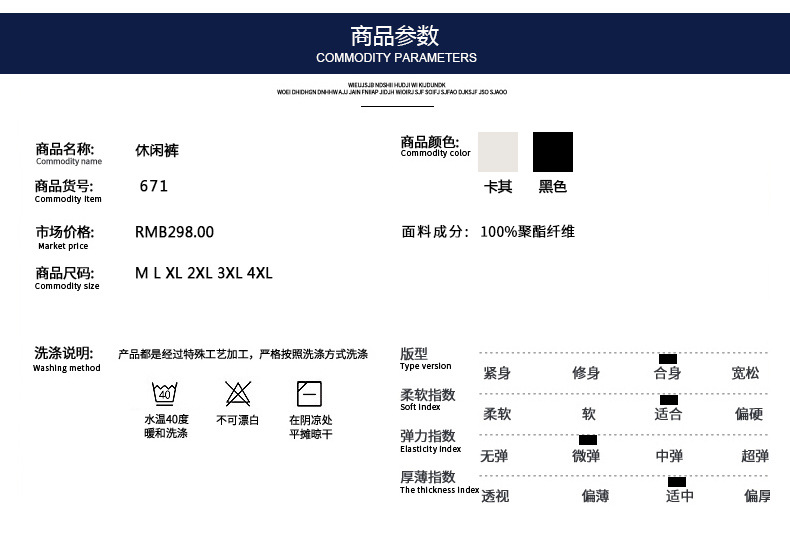Click the 微弹 elasticity option

(586, 456)
